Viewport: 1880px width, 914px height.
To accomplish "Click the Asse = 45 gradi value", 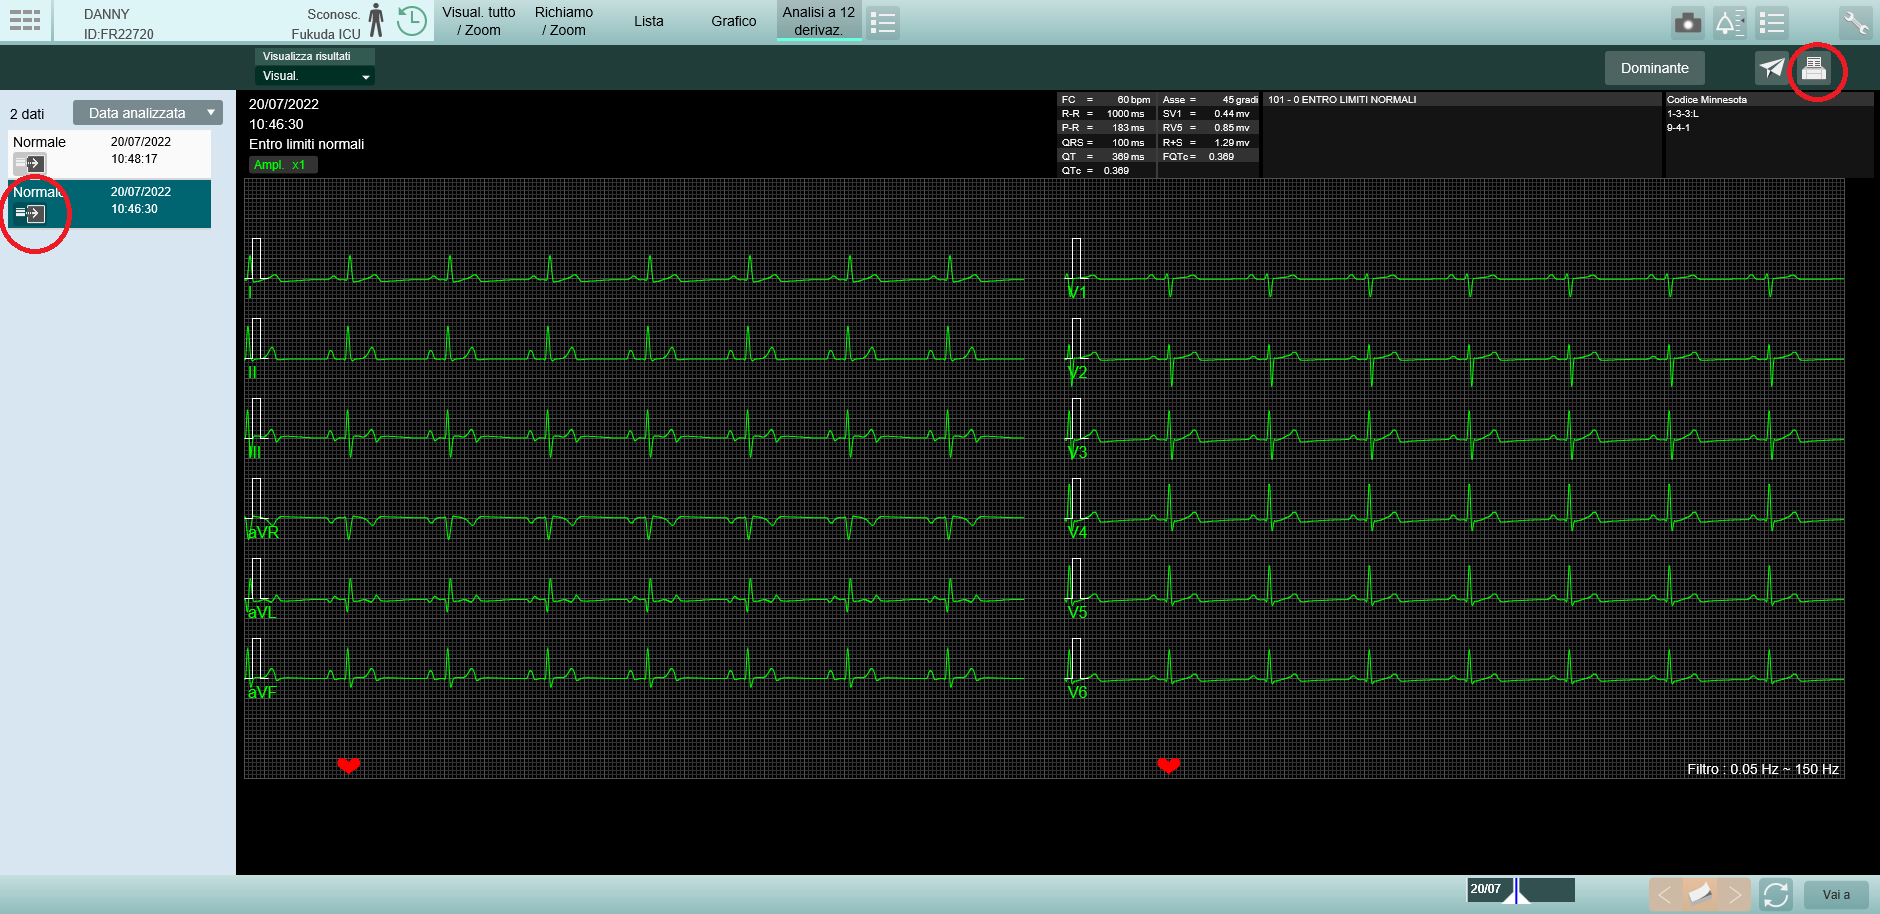I will pyautogui.click(x=1210, y=100).
